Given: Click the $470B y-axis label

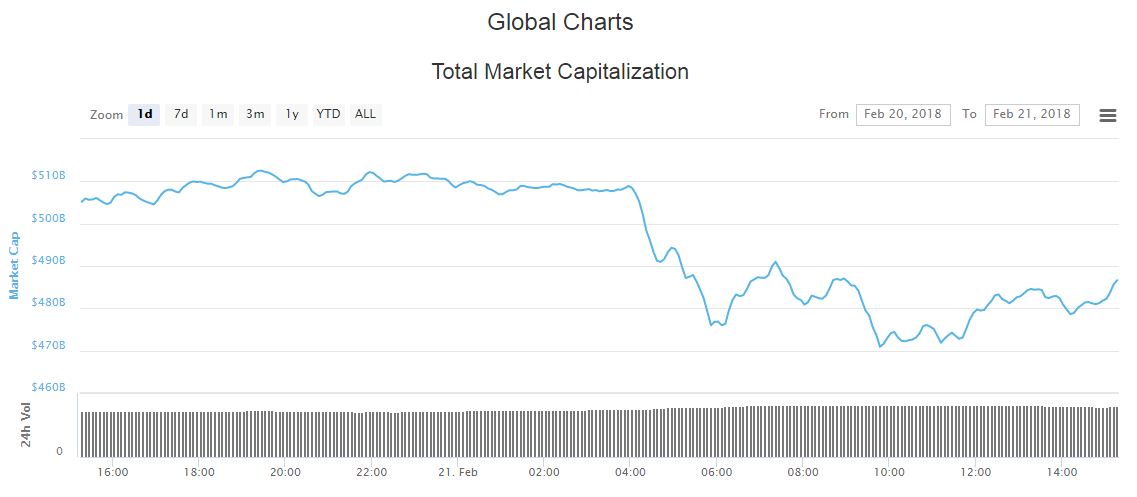Looking at the screenshot, I should click(x=49, y=345).
